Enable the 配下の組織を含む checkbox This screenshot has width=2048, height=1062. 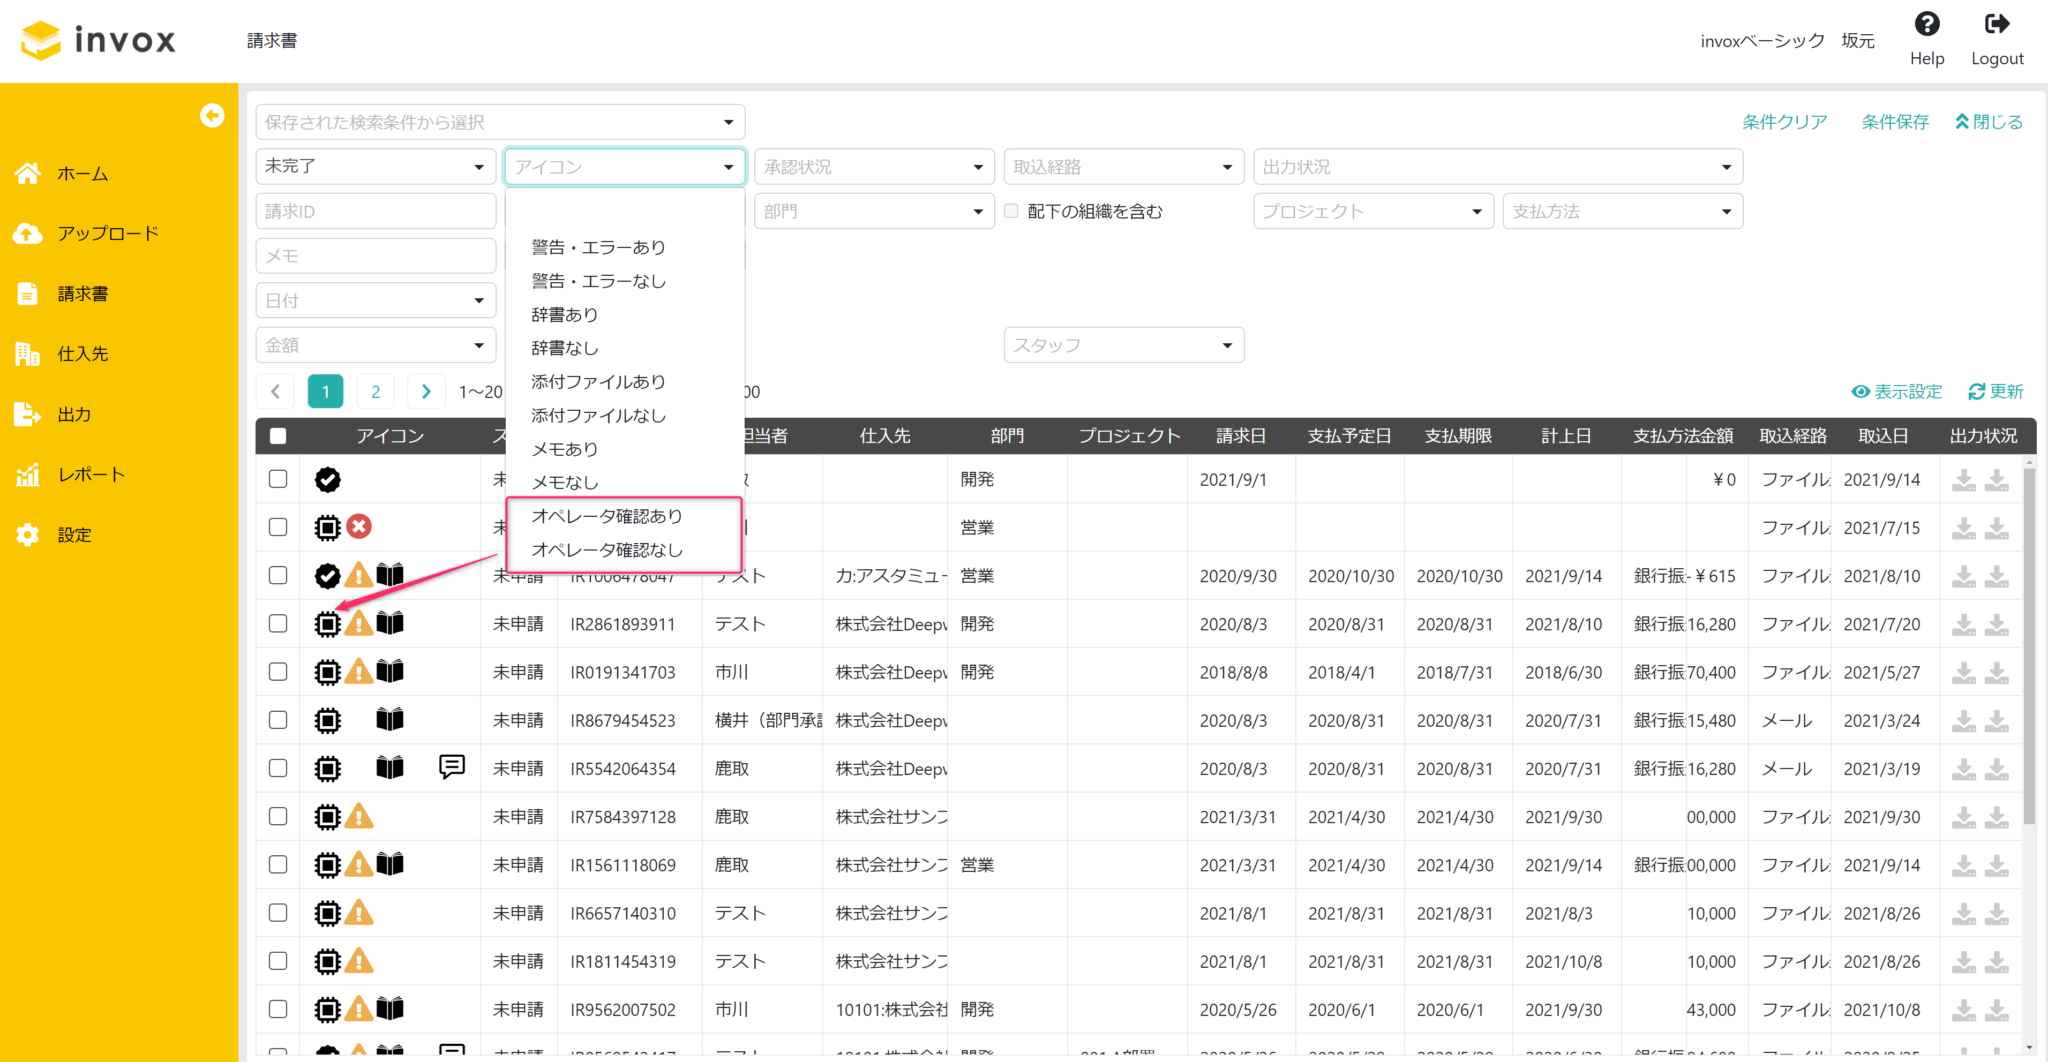click(x=1010, y=211)
